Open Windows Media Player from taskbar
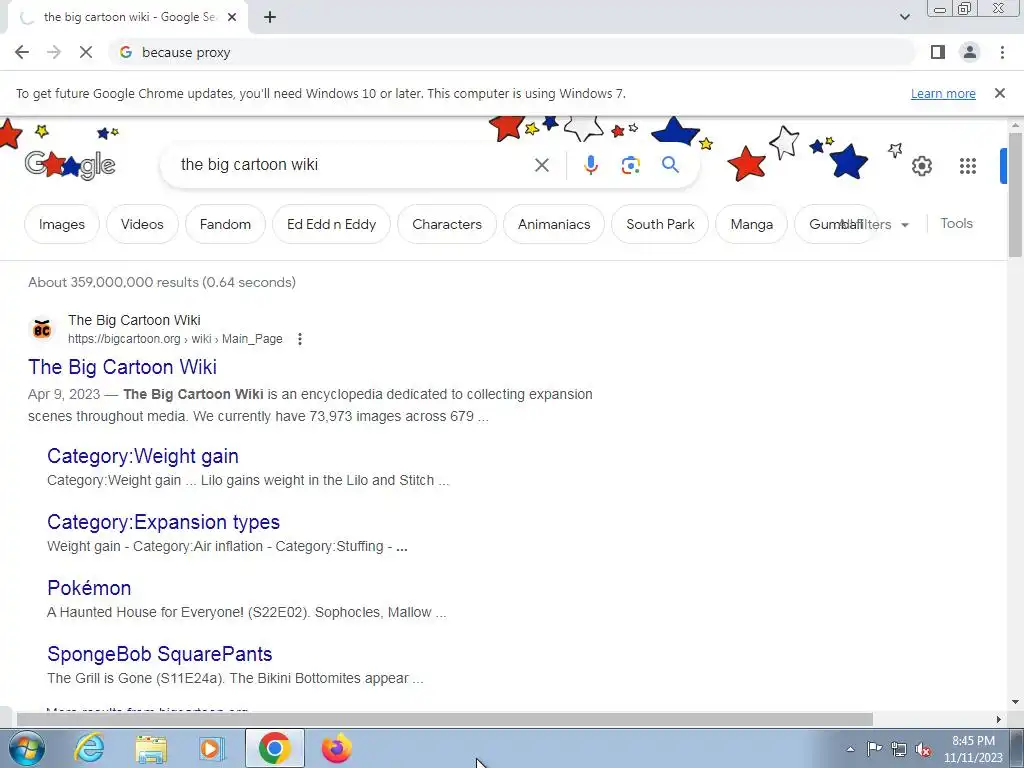Screen dimensions: 1024x768 point(212,749)
